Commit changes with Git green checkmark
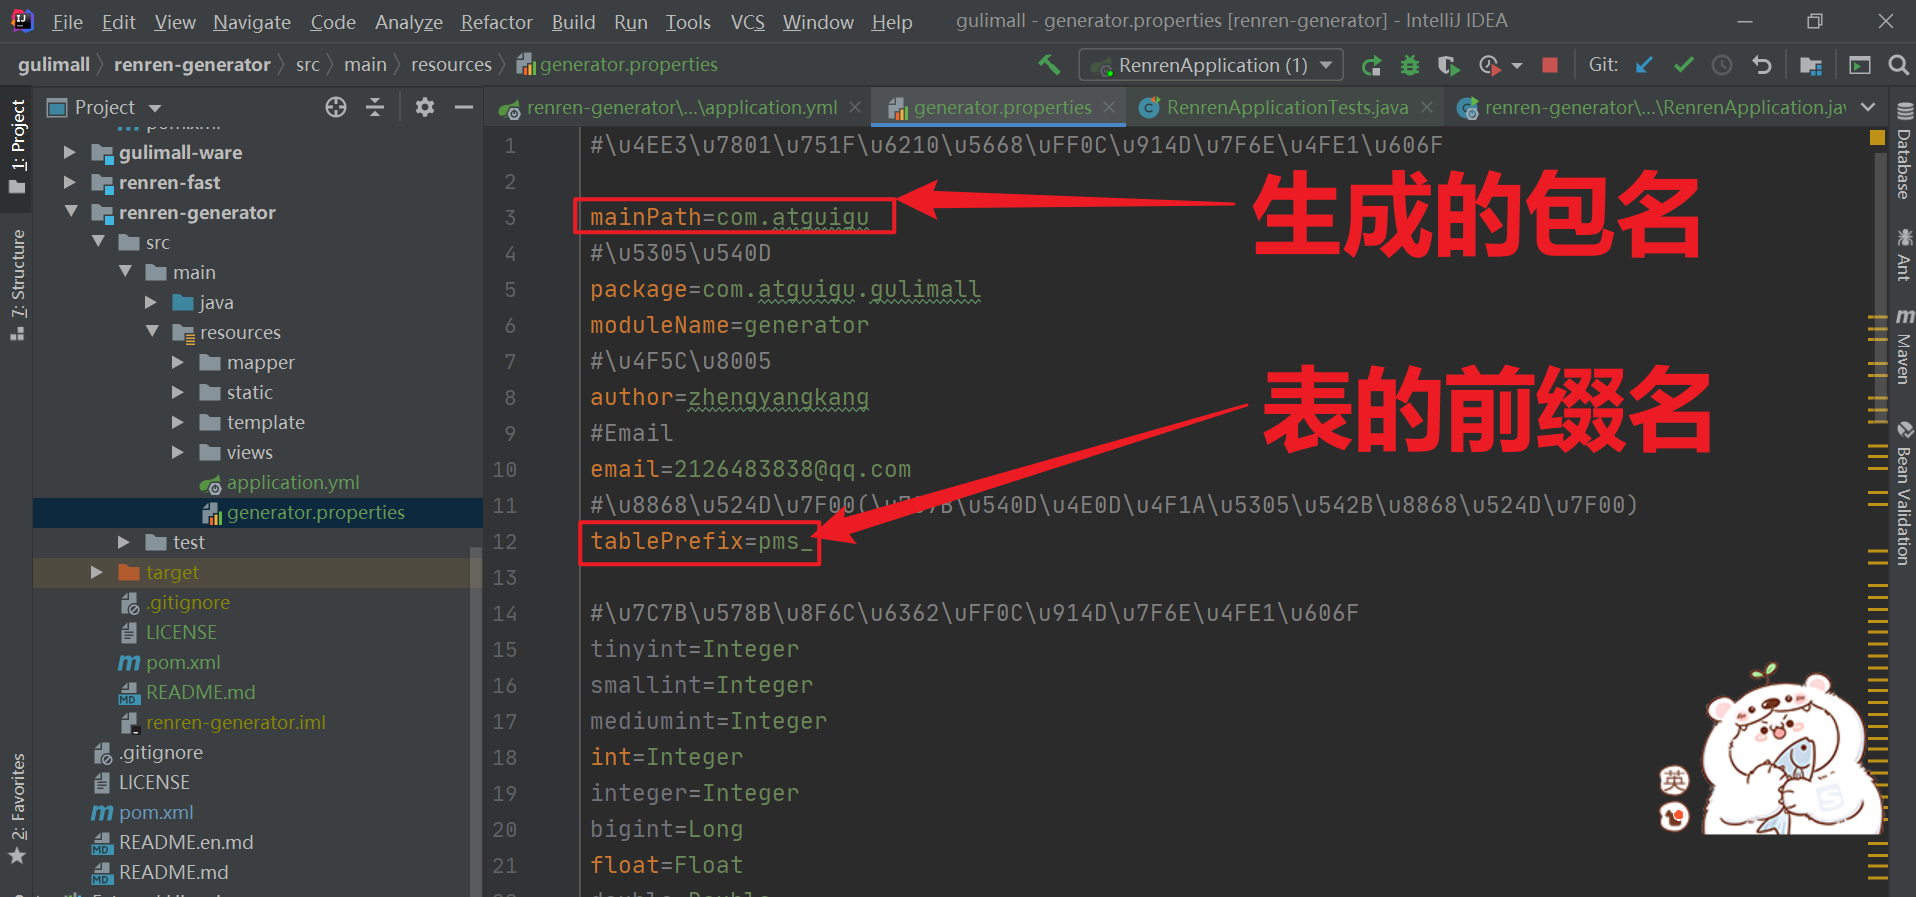The image size is (1916, 897). tap(1683, 65)
